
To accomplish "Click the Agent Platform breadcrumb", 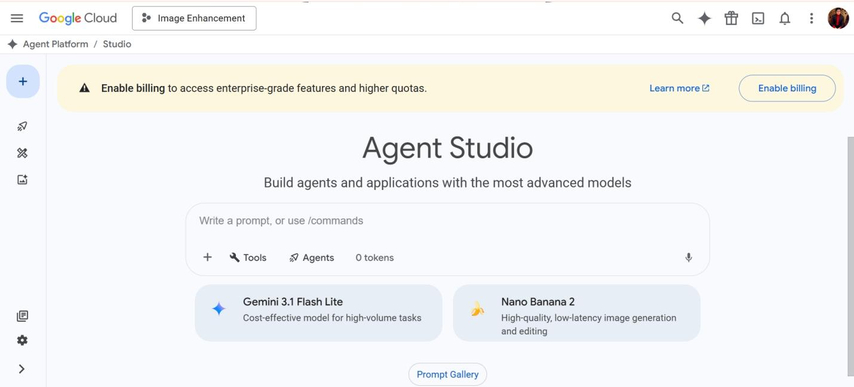I will click(x=55, y=44).
